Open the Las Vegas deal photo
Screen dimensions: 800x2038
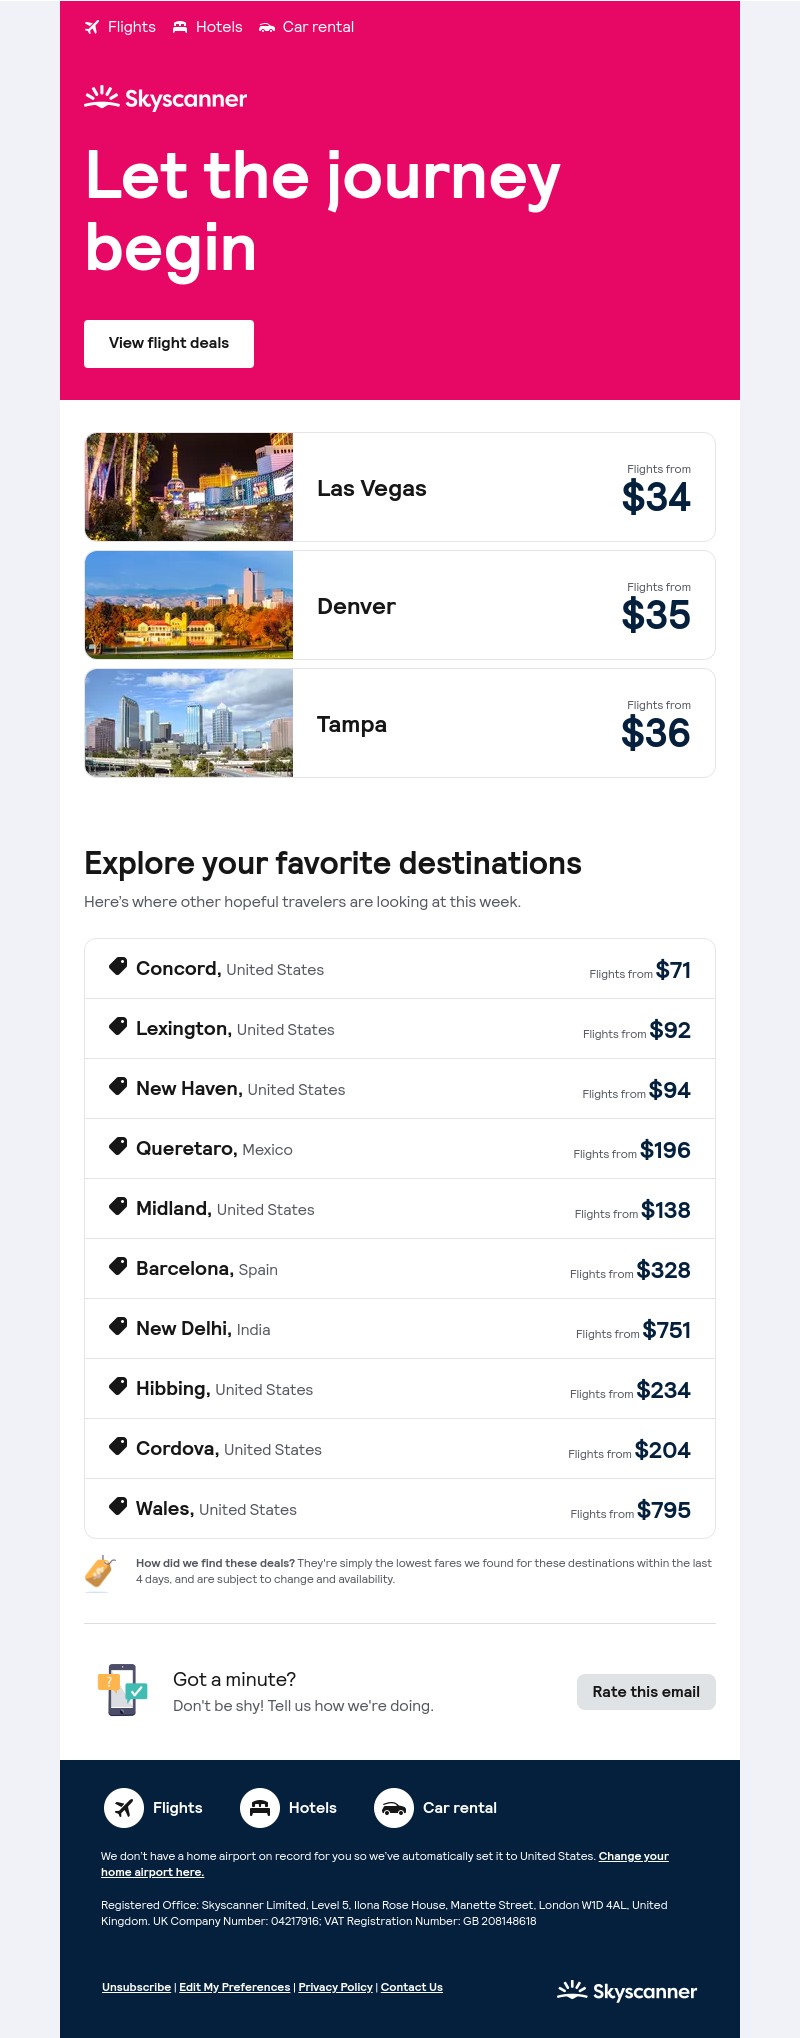(x=189, y=487)
